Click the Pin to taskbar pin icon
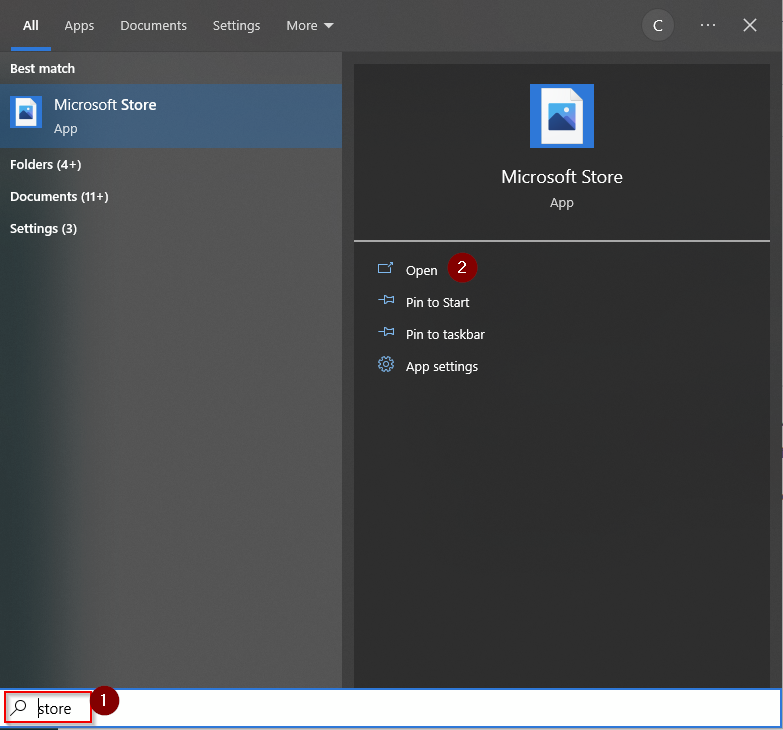This screenshot has width=783, height=730. click(x=386, y=332)
